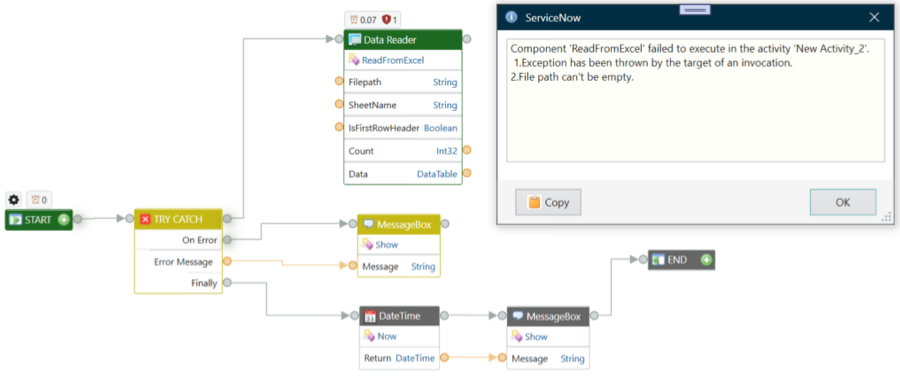Click the gray MessageBox Message input port
Screen dimensions: 900x377
502,358
